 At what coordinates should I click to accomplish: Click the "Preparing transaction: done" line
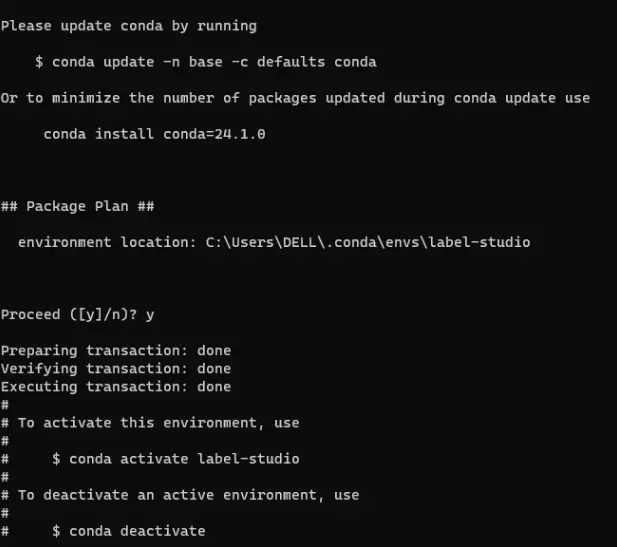tap(116, 351)
